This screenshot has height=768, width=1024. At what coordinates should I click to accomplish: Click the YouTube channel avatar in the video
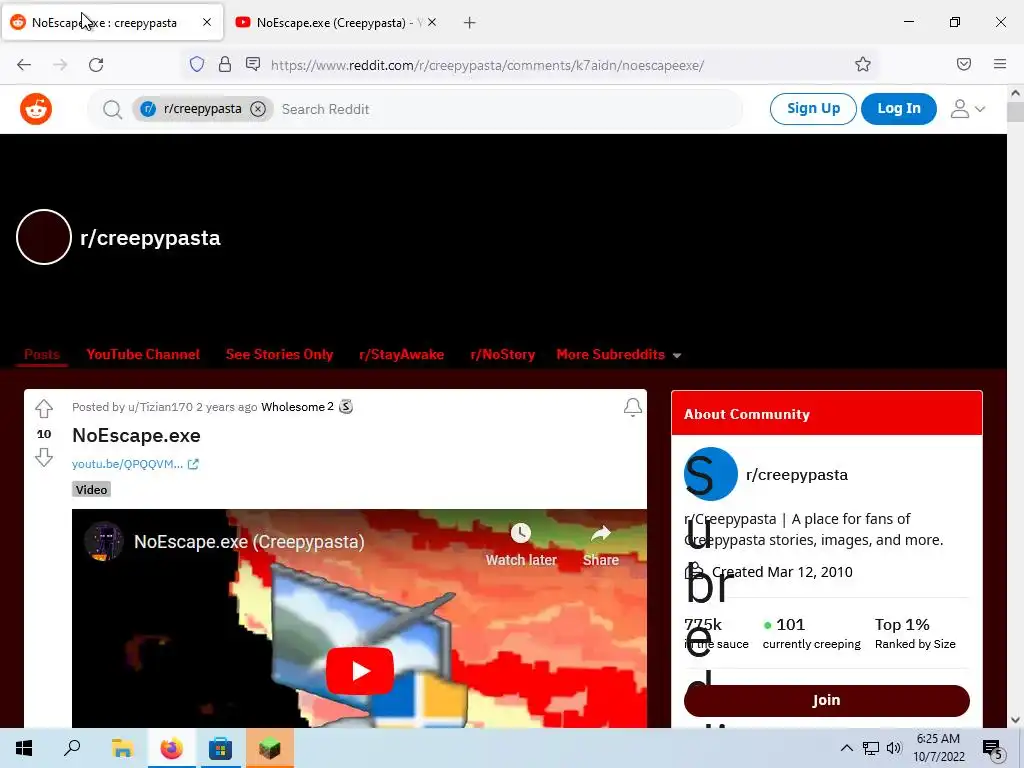tap(104, 541)
